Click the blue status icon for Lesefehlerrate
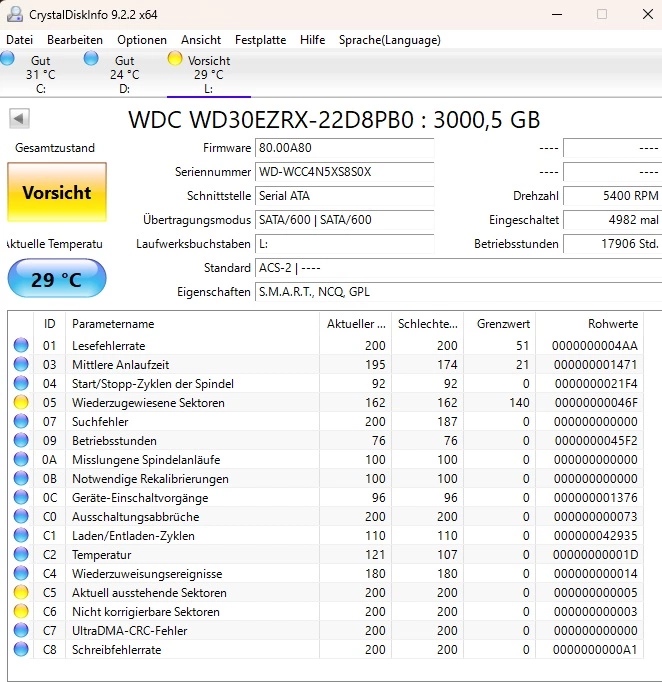 [x=21, y=345]
